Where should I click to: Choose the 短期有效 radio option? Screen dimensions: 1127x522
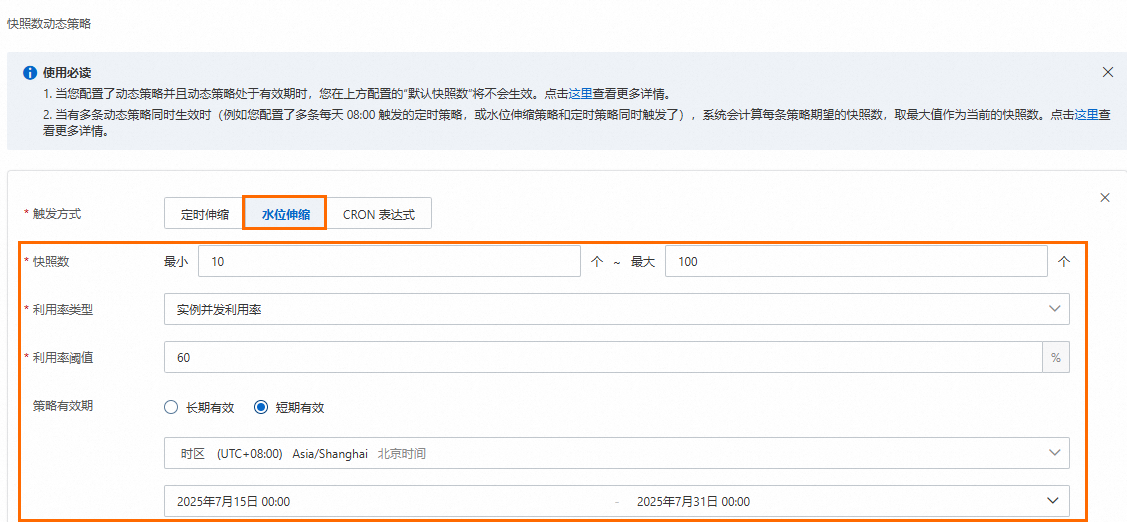(290, 407)
